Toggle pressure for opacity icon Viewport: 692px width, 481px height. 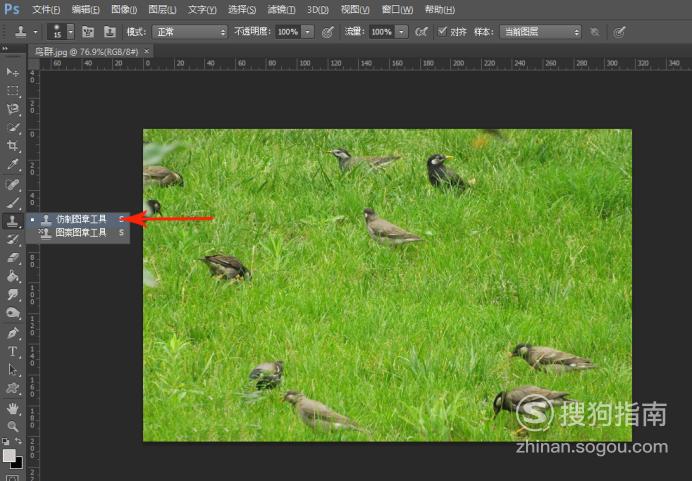(x=327, y=32)
